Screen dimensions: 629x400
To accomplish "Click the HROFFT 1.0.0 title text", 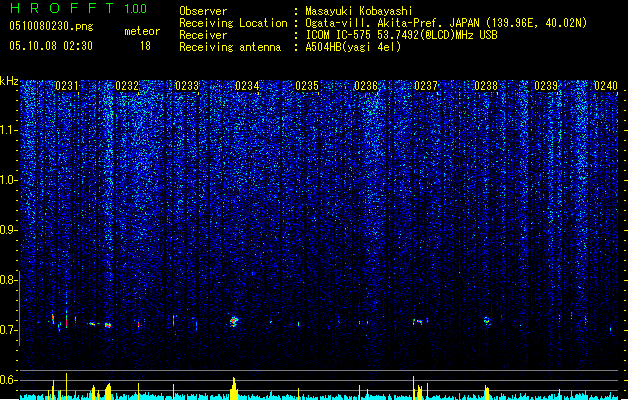I will pyautogui.click(x=79, y=8).
